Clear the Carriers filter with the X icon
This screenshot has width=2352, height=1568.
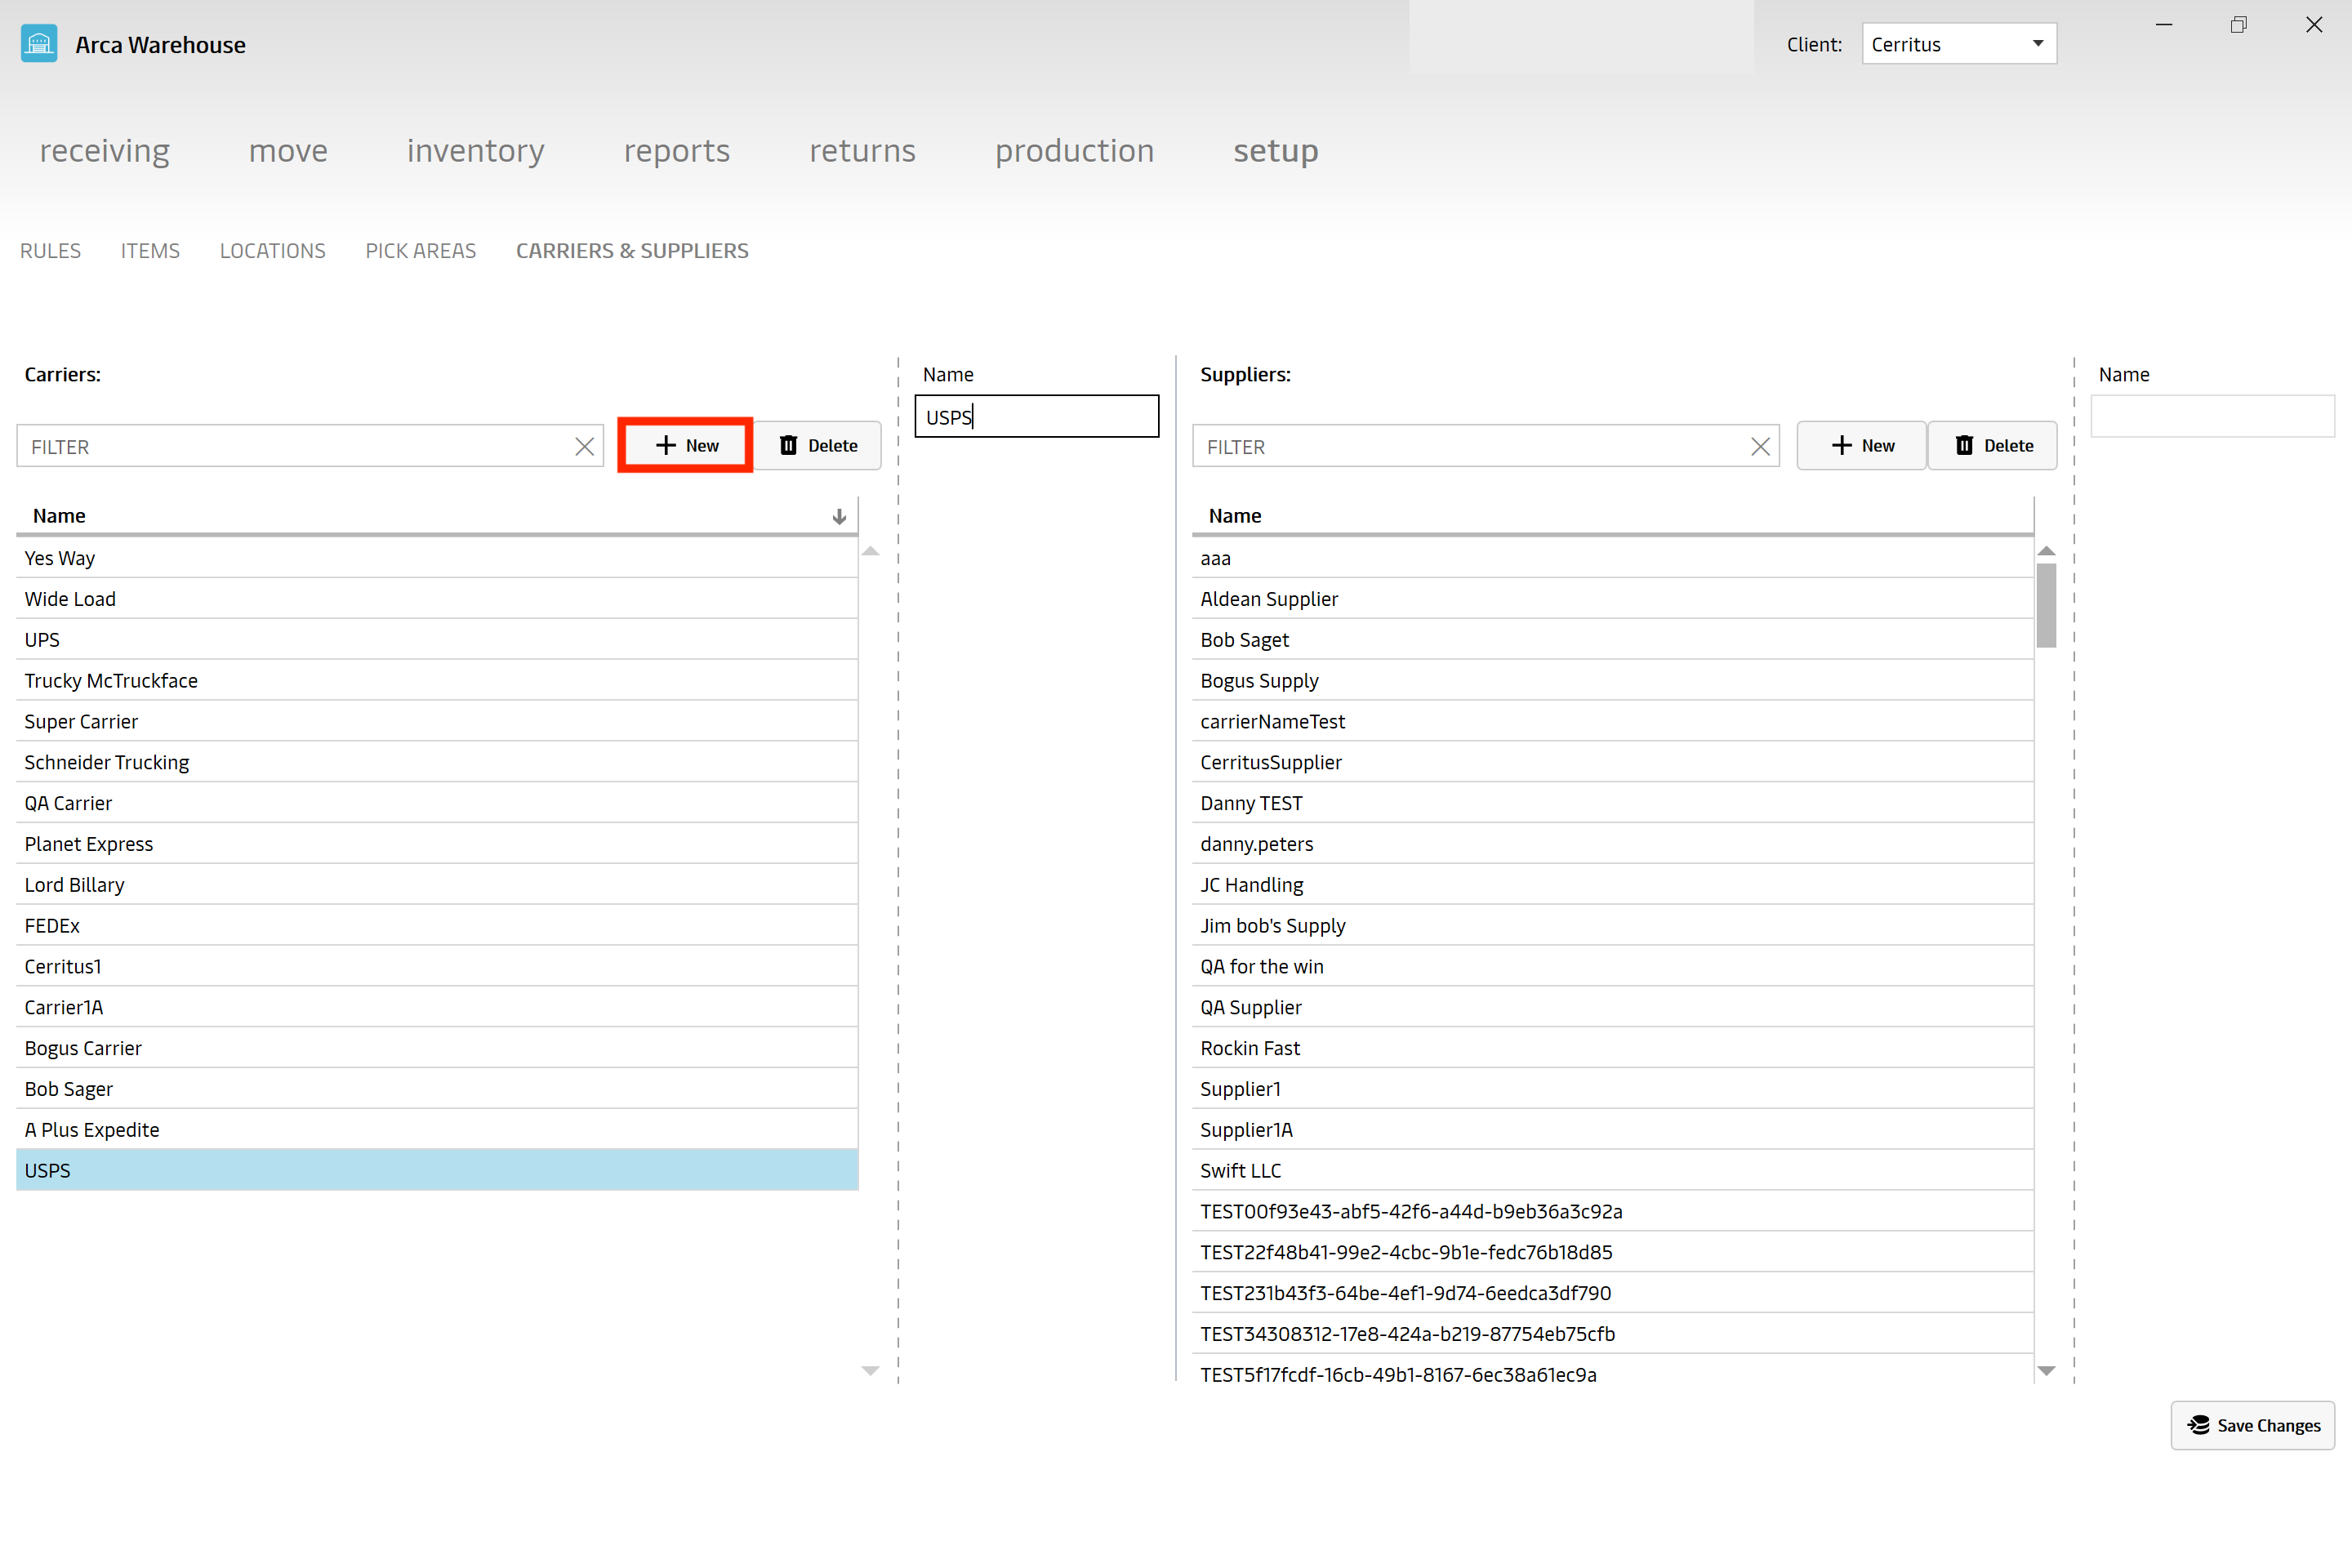[584, 447]
